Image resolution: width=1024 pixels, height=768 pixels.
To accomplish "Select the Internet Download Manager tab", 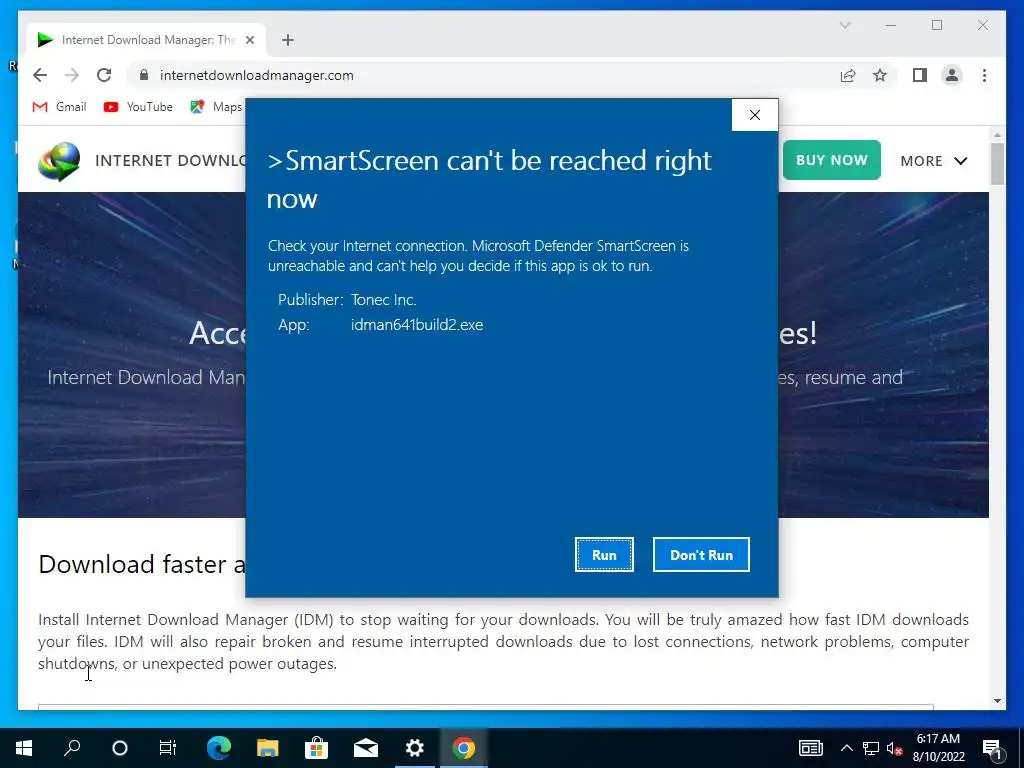I will coord(146,40).
